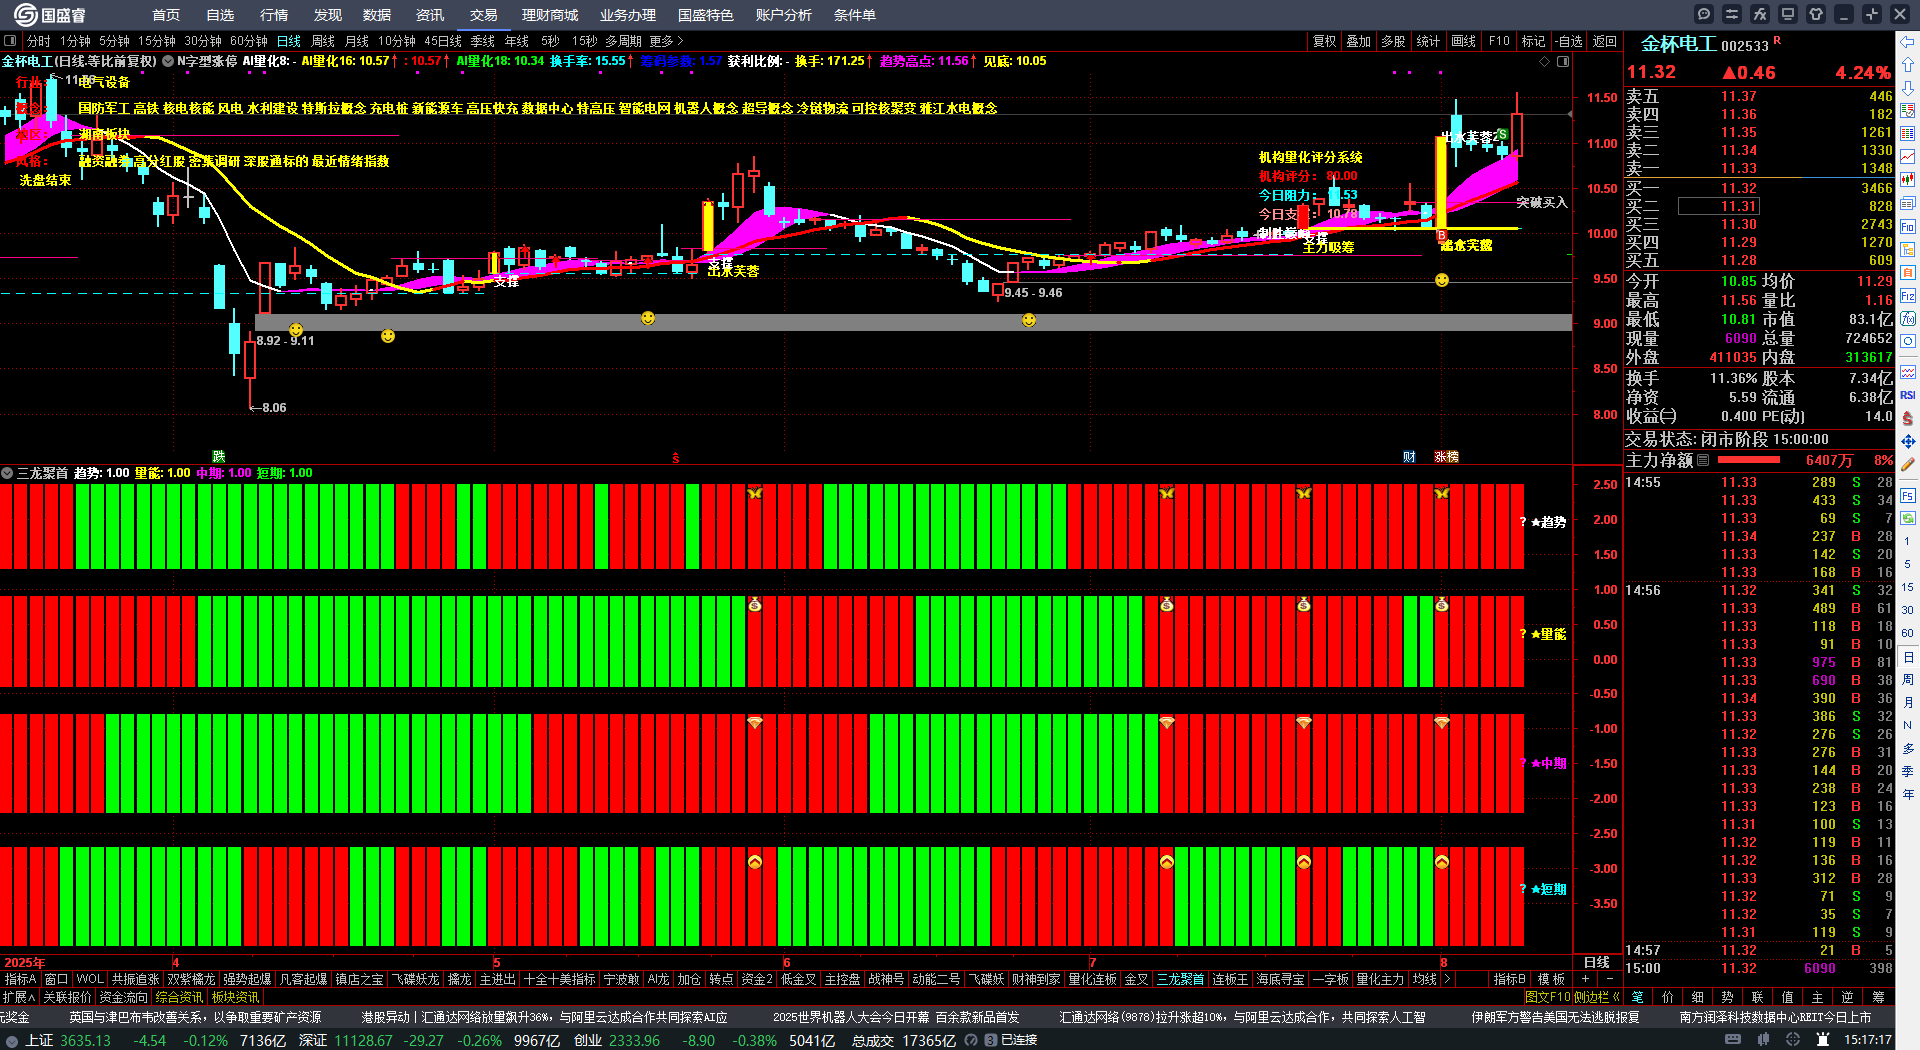Click the right arrow after 均线 tab
The width and height of the screenshot is (1920, 1050).
pos(1447,979)
